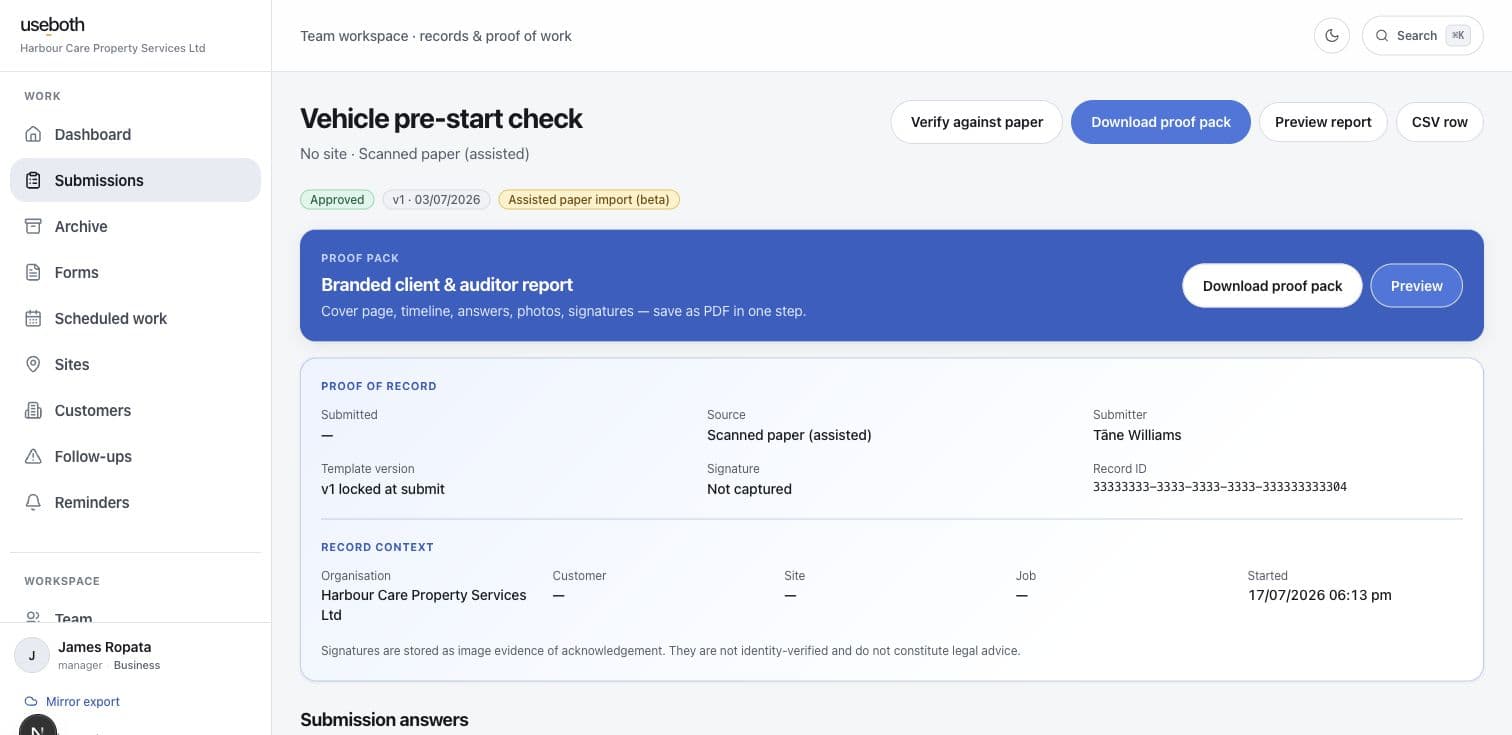1512x735 pixels.
Task: Open the Submissions section
Action: [x=135, y=180]
